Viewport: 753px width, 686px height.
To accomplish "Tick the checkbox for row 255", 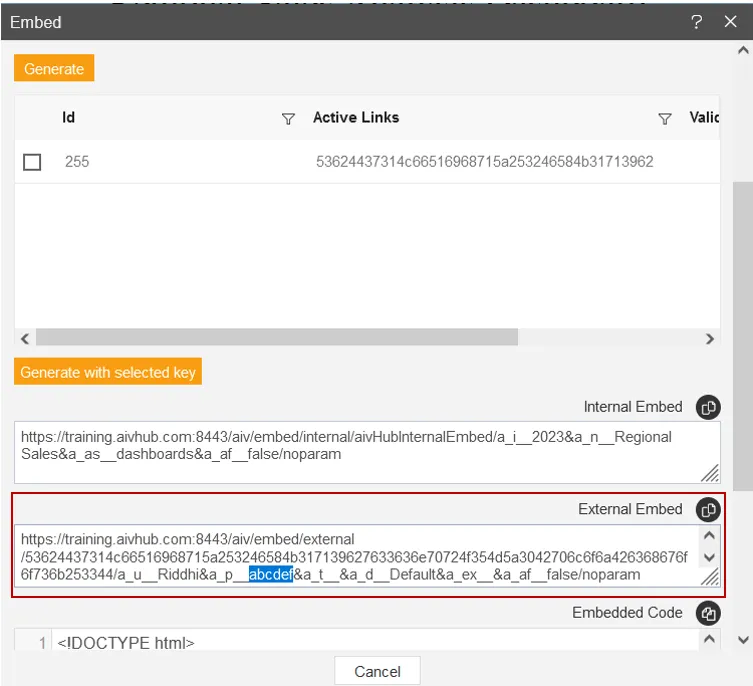I will click(x=32, y=162).
